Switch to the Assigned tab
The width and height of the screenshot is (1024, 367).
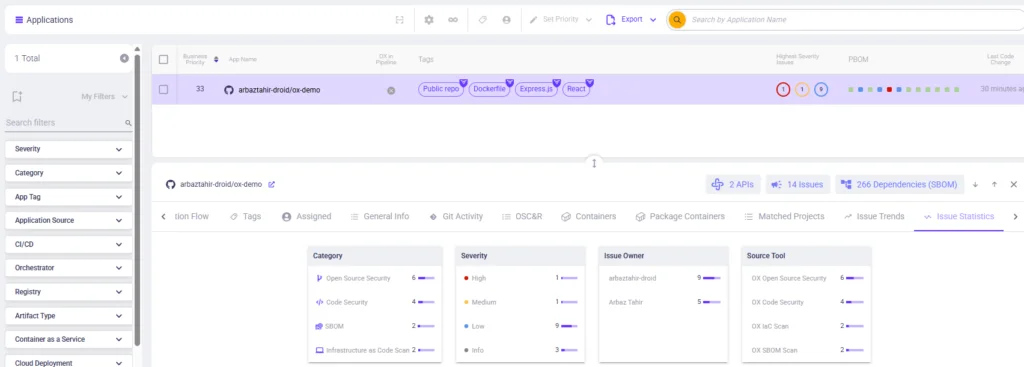click(x=306, y=216)
